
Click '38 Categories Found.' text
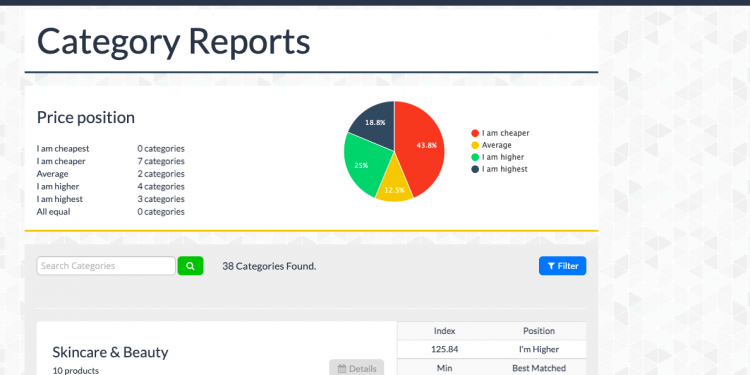pyautogui.click(x=269, y=266)
